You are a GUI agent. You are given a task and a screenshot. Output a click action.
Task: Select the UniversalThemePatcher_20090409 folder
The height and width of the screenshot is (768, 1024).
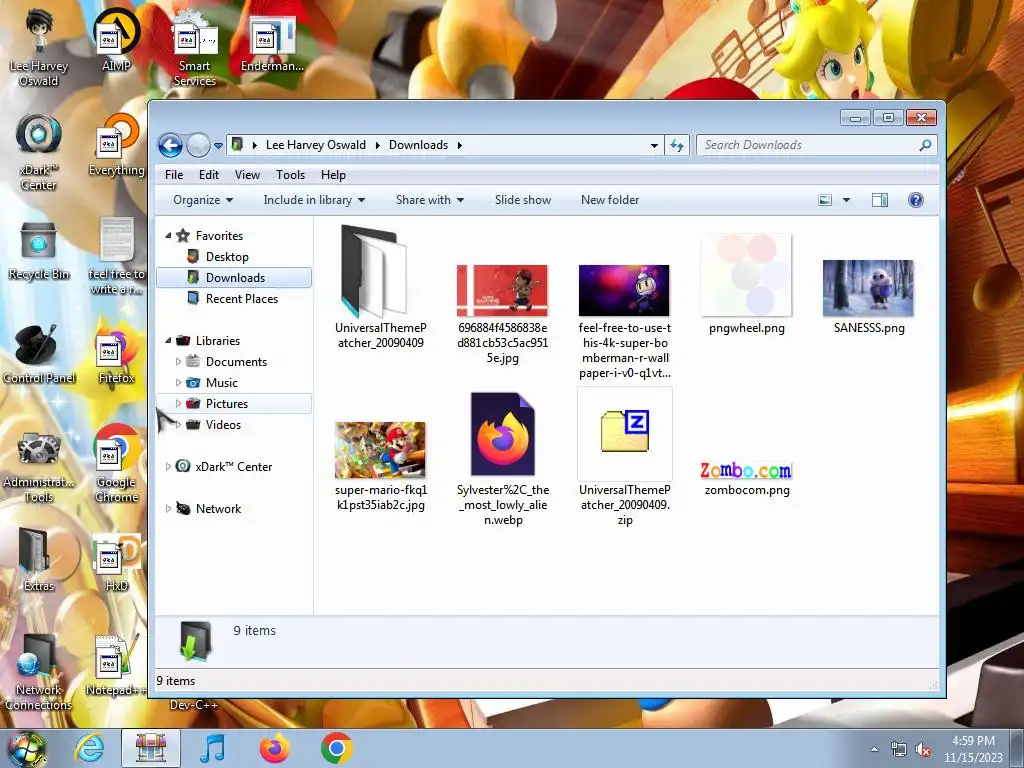381,287
